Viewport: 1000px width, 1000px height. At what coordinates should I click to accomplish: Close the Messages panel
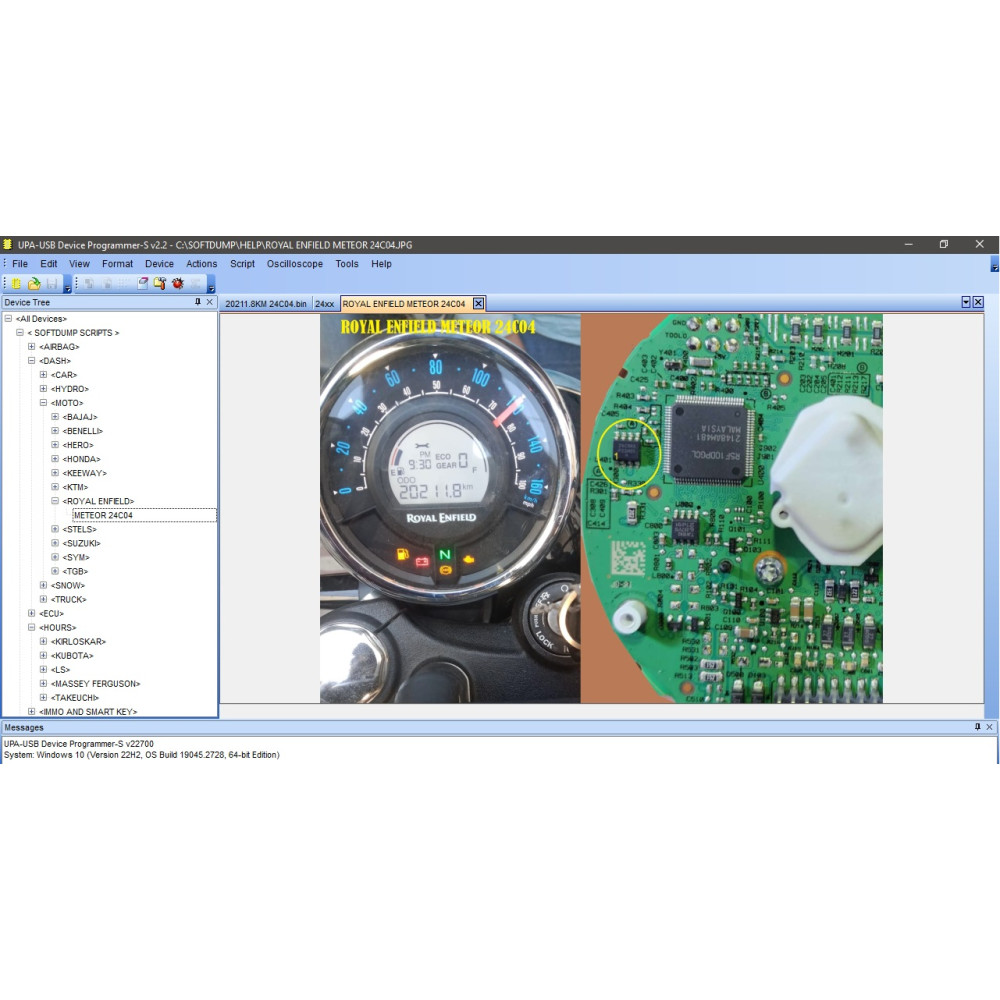[x=990, y=727]
